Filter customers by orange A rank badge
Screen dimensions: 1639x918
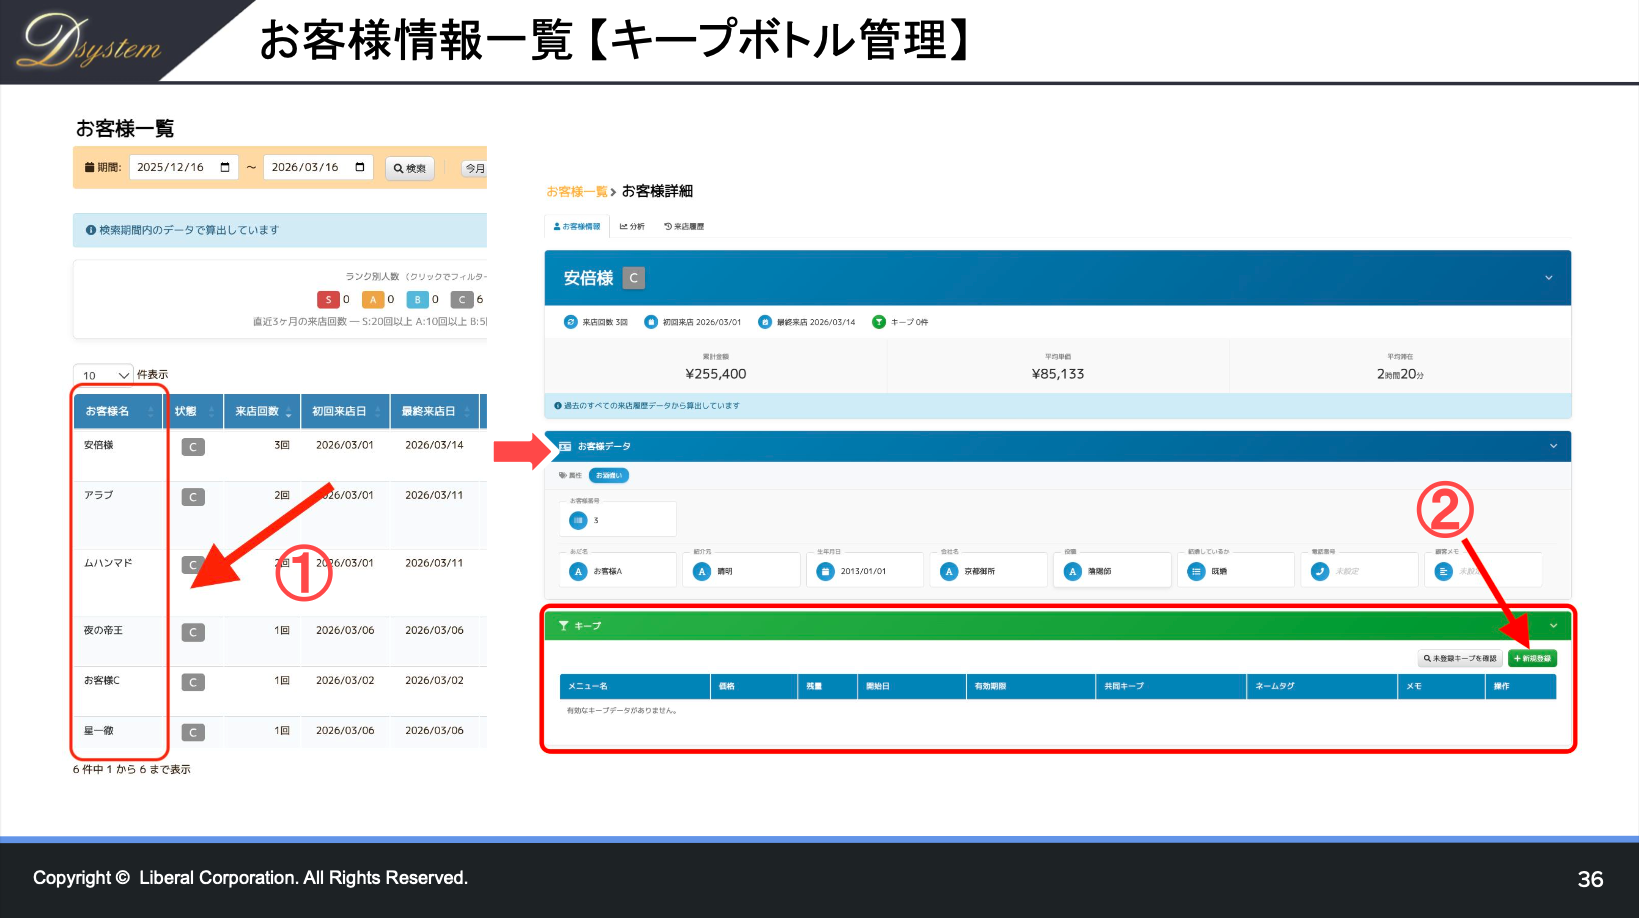tap(373, 299)
